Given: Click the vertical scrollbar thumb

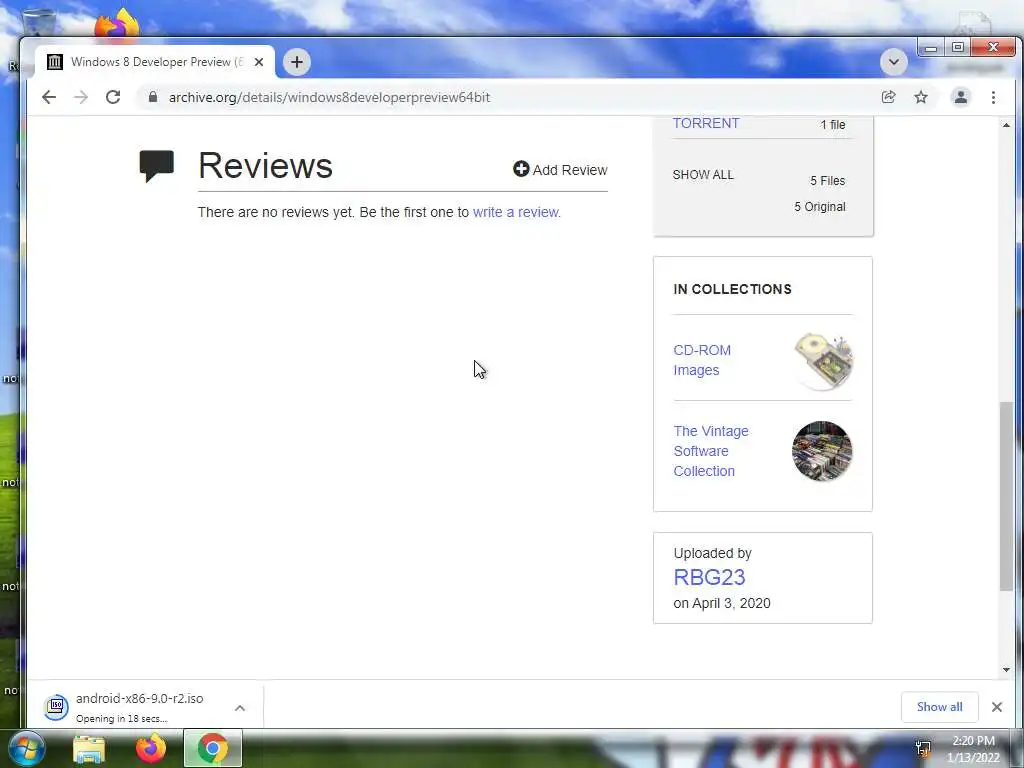Looking at the screenshot, I should (1006, 496).
